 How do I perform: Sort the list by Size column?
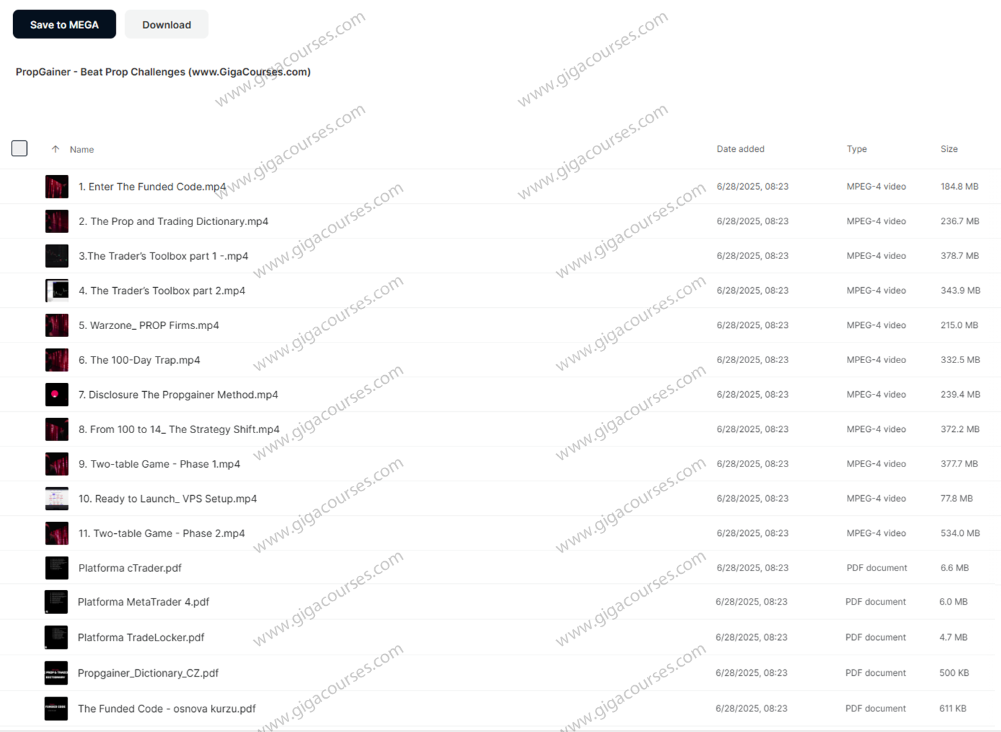[x=949, y=149]
